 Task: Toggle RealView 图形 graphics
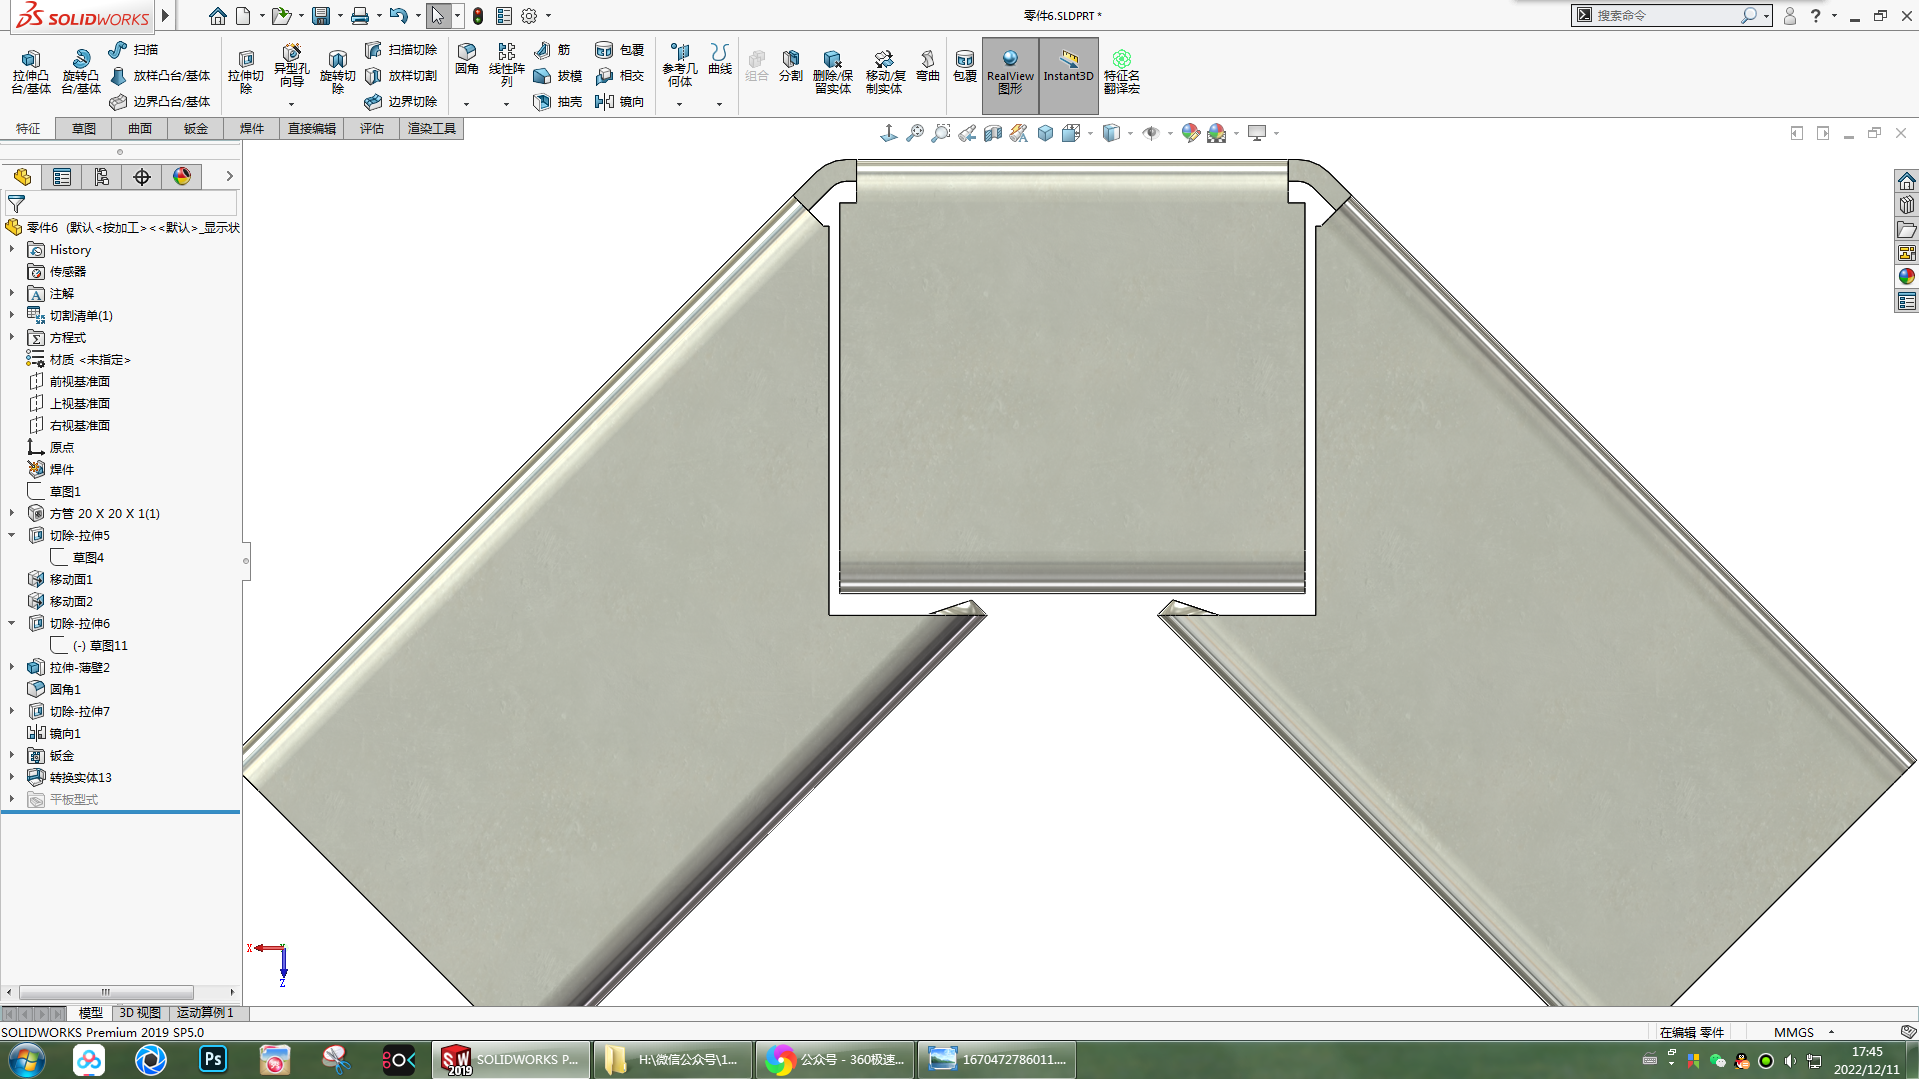(x=1010, y=74)
